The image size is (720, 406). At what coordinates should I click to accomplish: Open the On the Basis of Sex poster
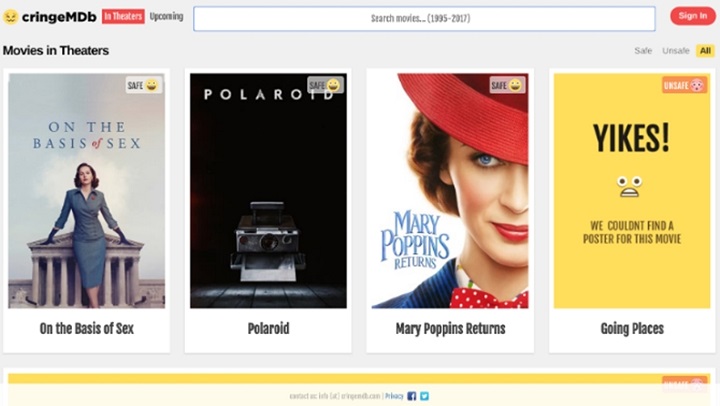click(87, 190)
